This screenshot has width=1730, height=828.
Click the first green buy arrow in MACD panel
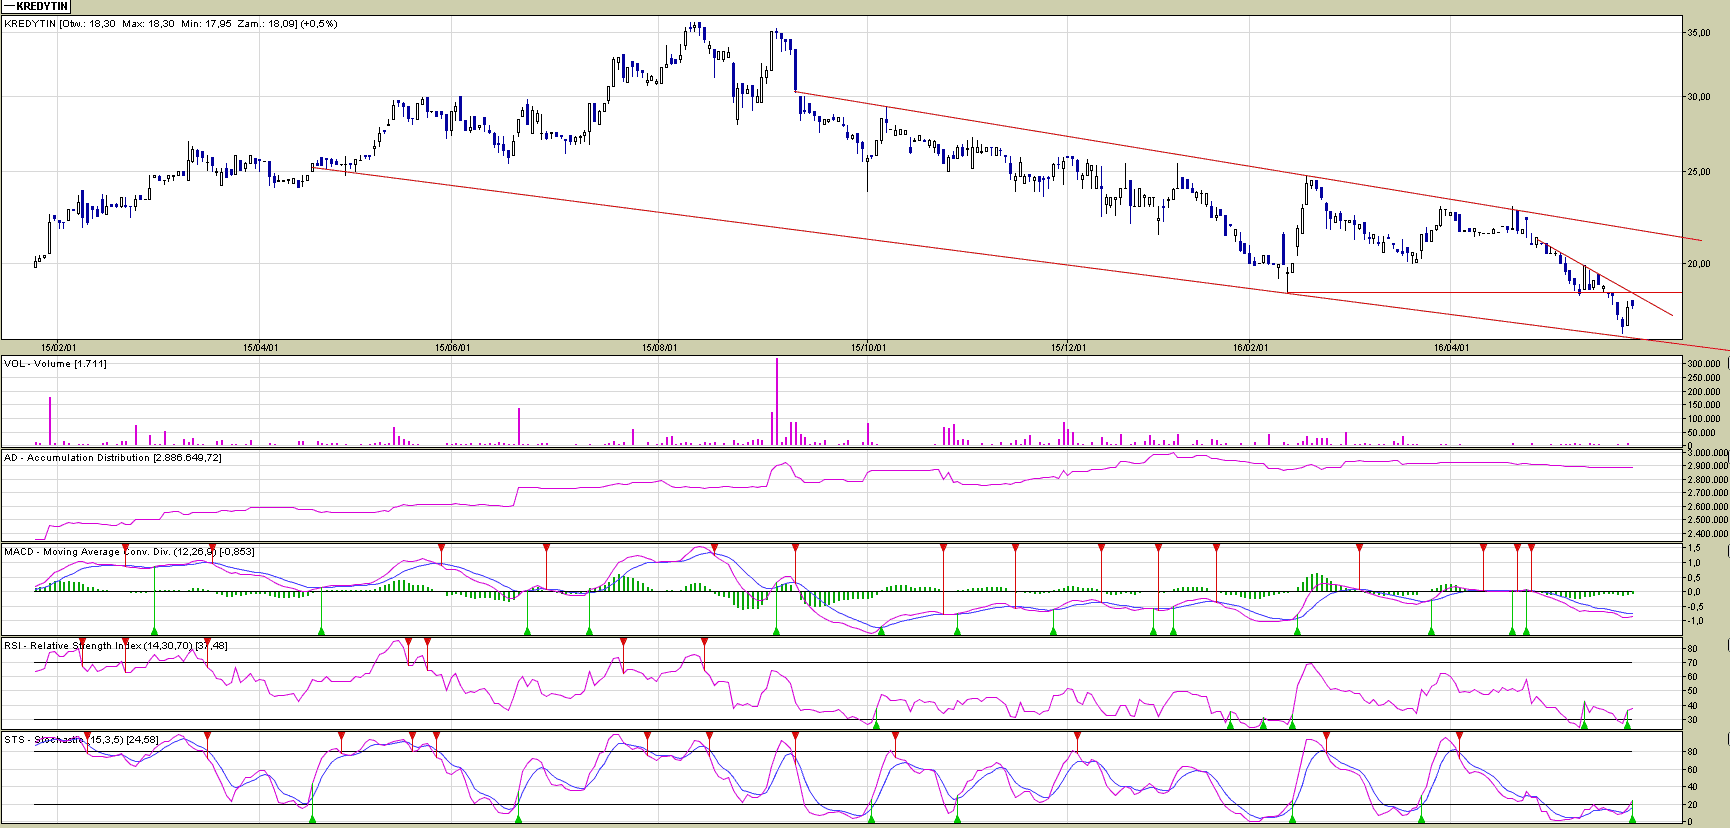[x=154, y=630]
